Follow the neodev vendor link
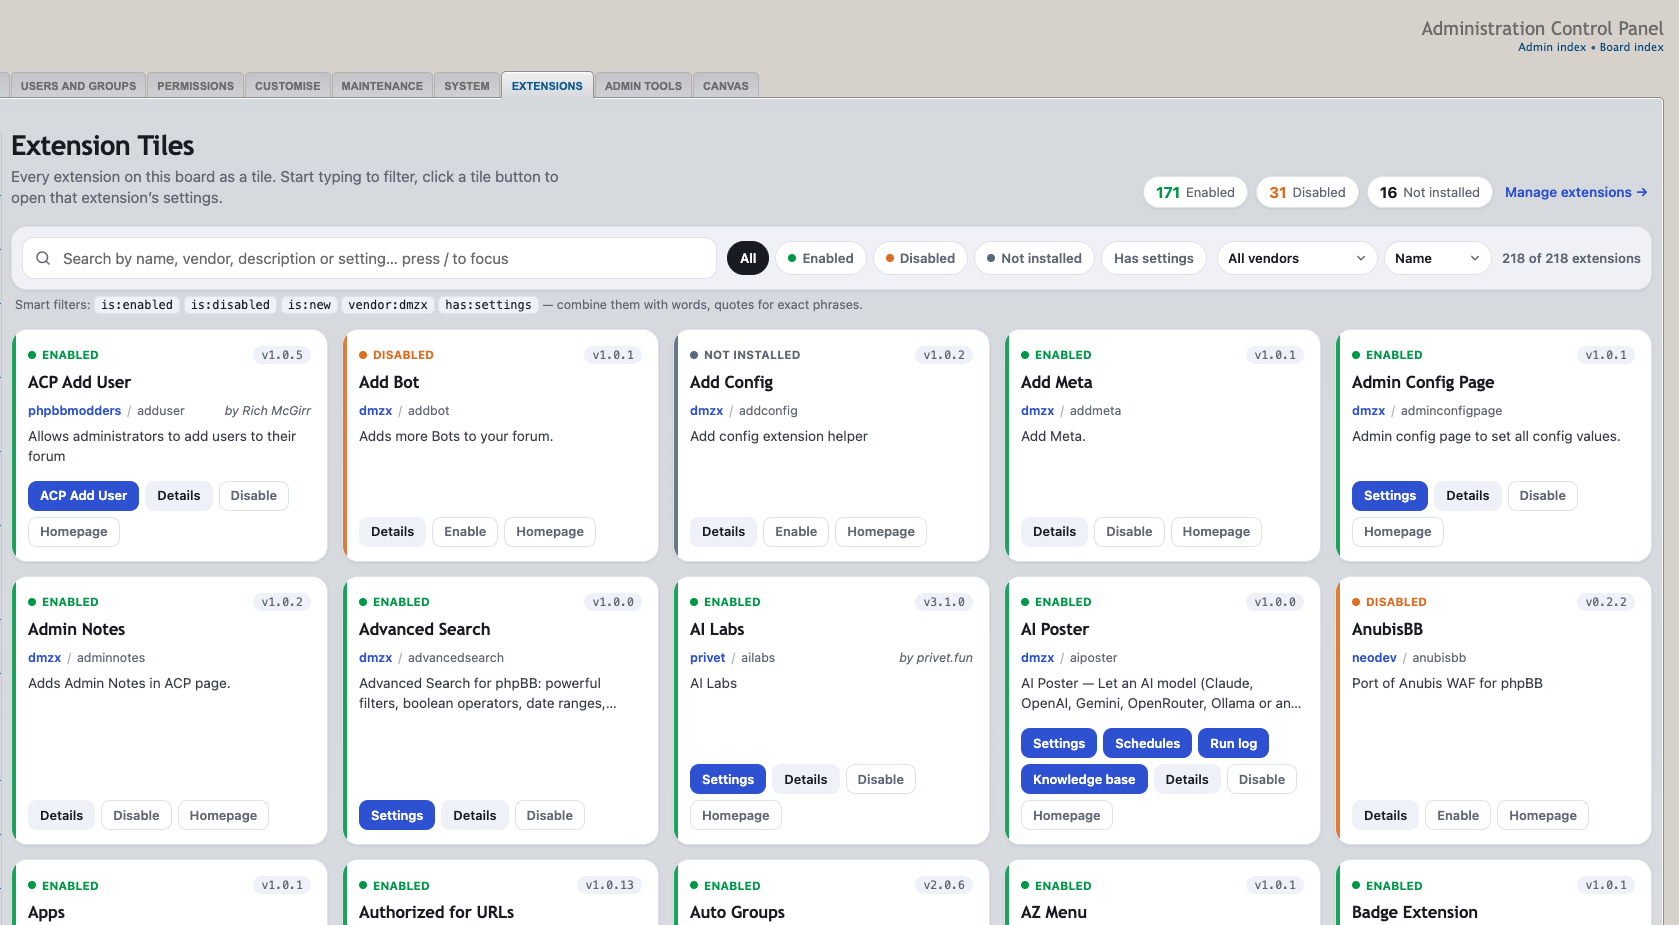The width and height of the screenshot is (1679, 925). pos(1374,658)
